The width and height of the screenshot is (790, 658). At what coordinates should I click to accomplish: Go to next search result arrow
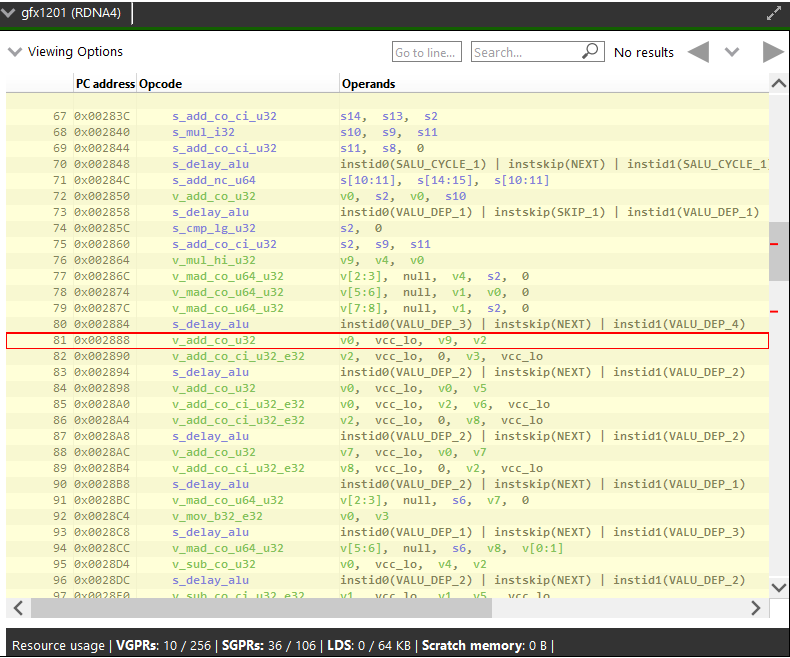point(772,52)
